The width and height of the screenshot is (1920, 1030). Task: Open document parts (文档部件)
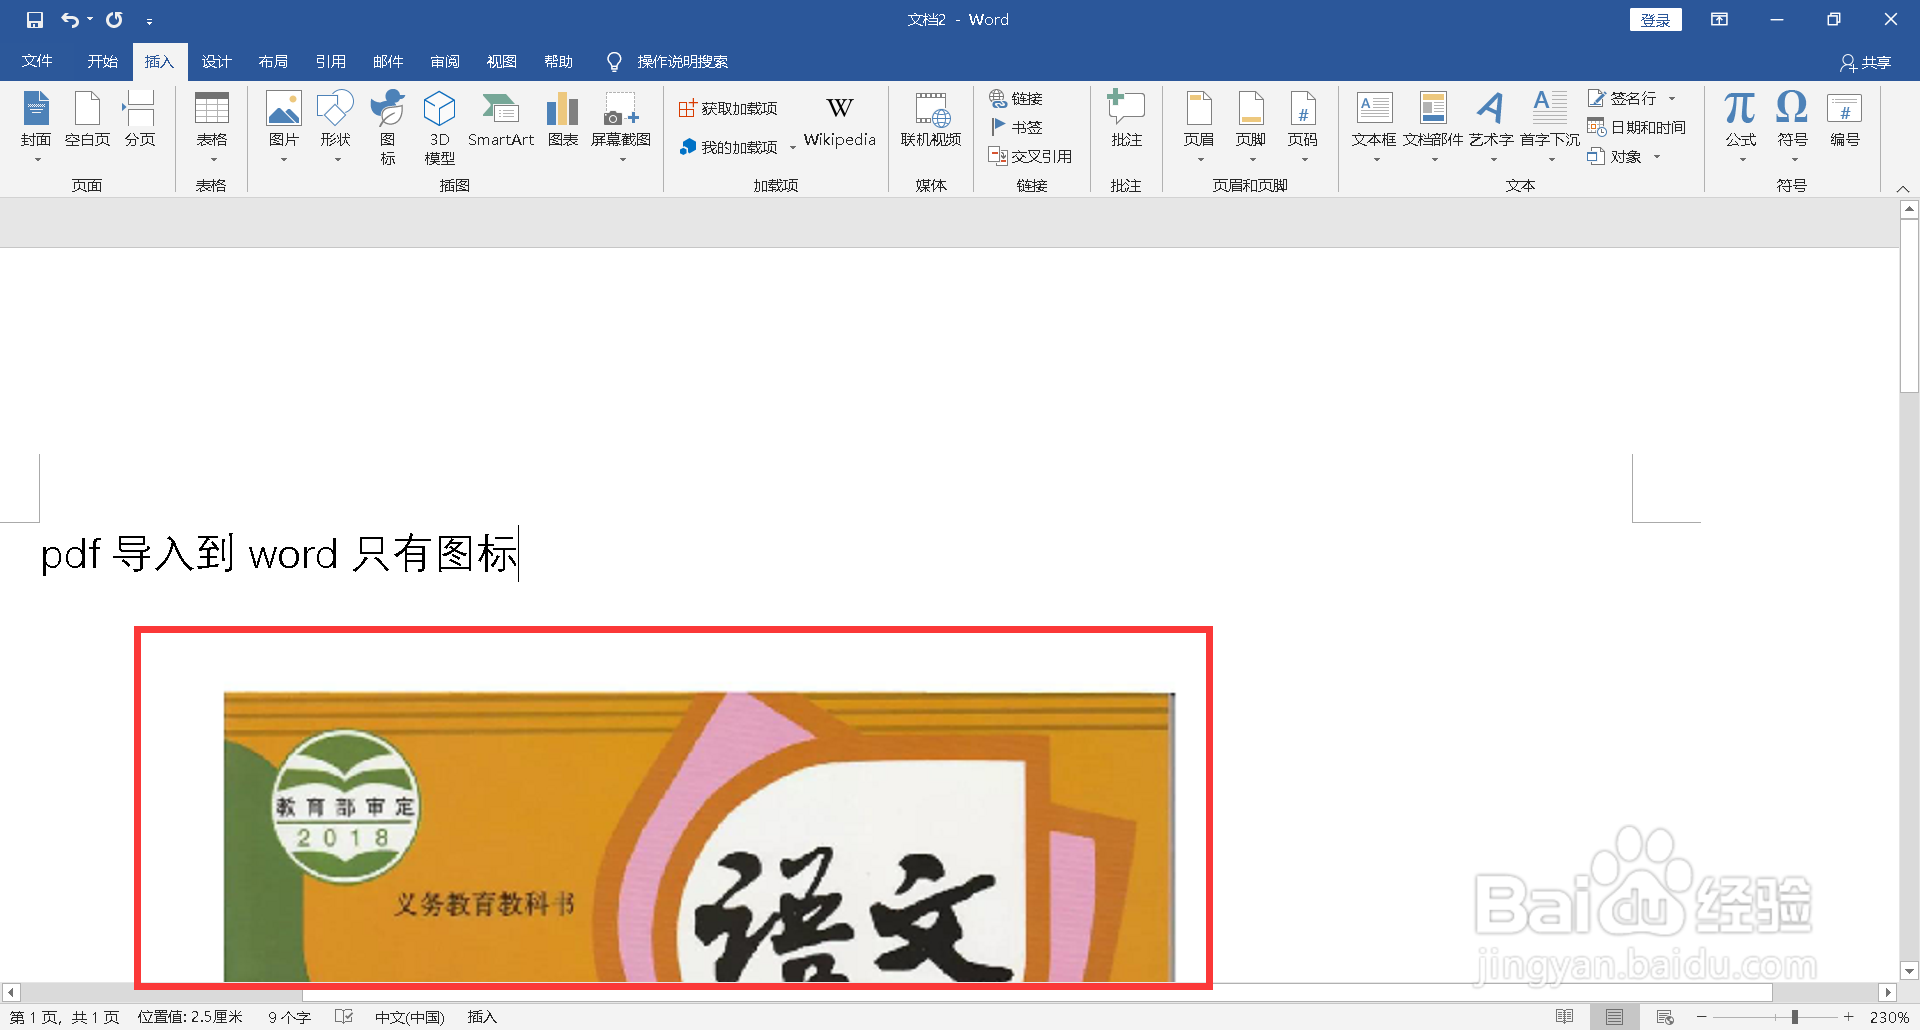coord(1433,127)
